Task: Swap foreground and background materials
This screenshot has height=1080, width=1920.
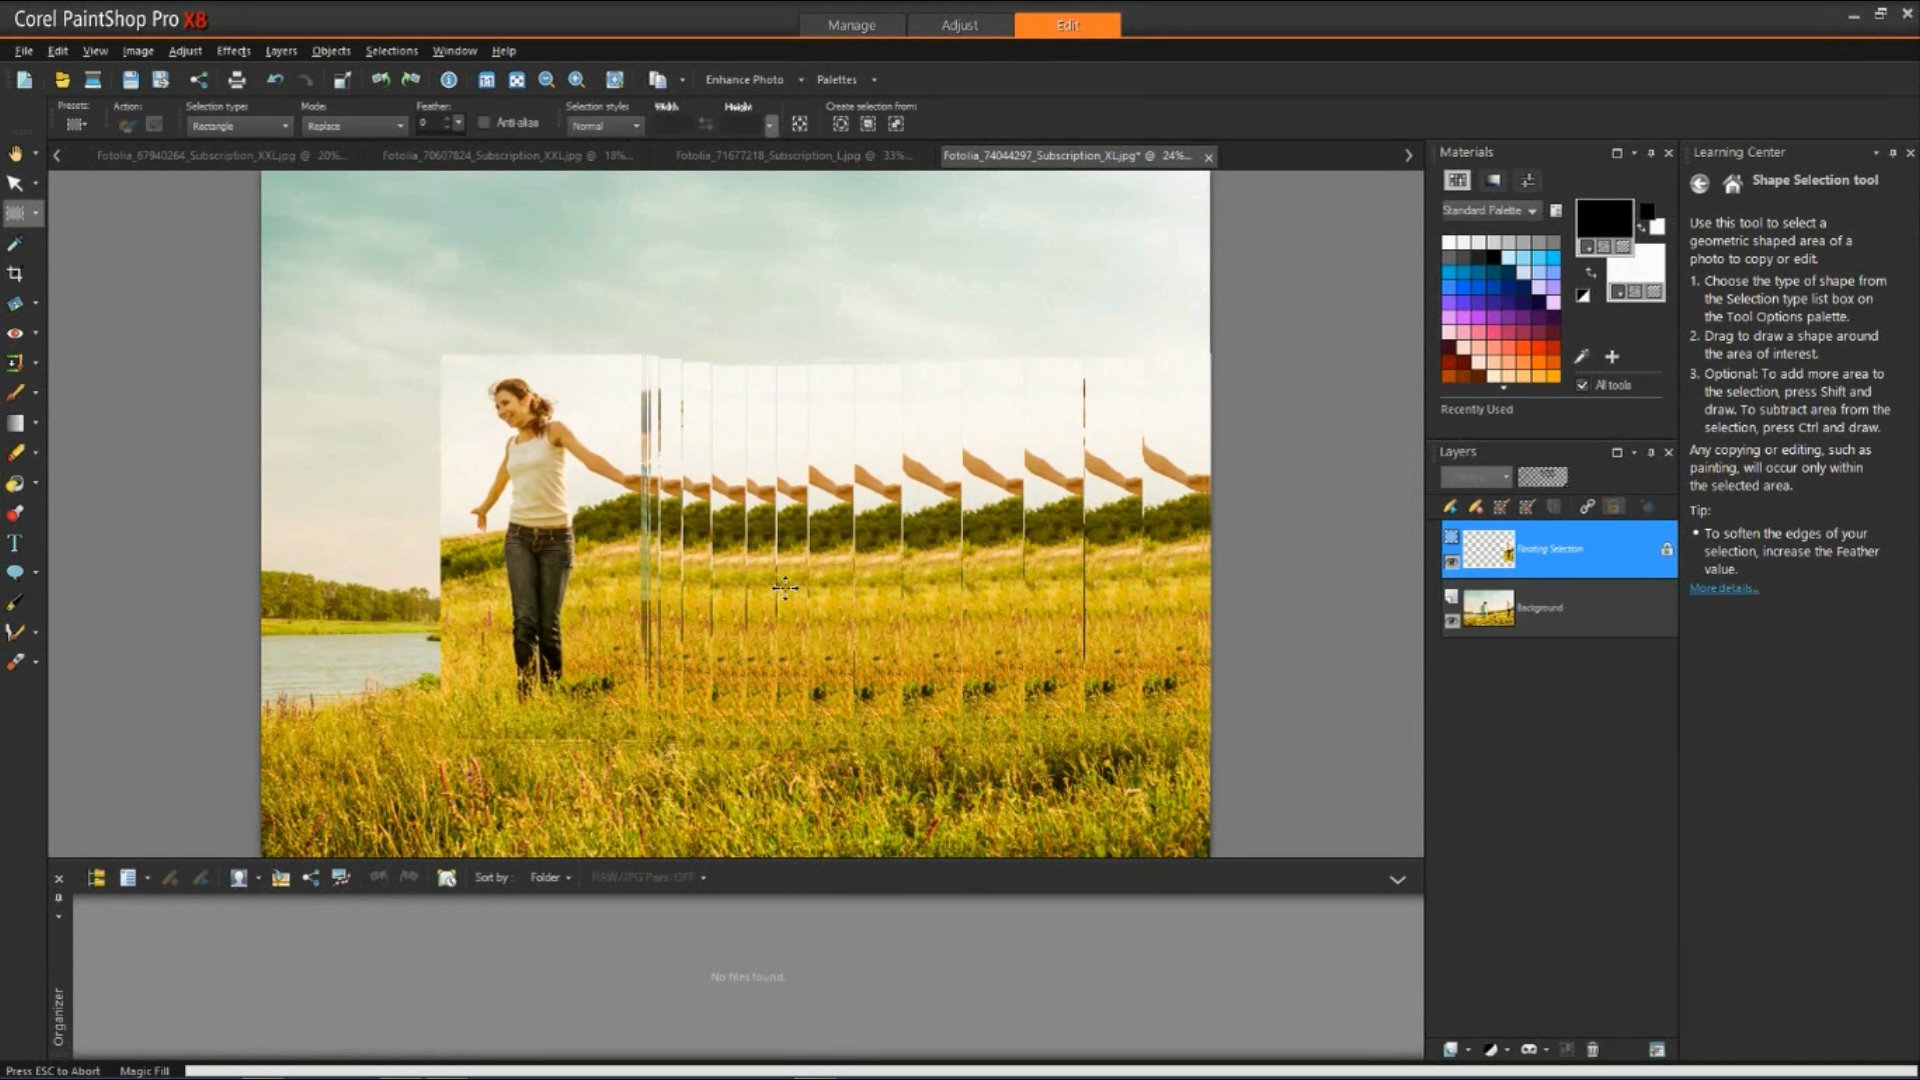Action: 1591,272
